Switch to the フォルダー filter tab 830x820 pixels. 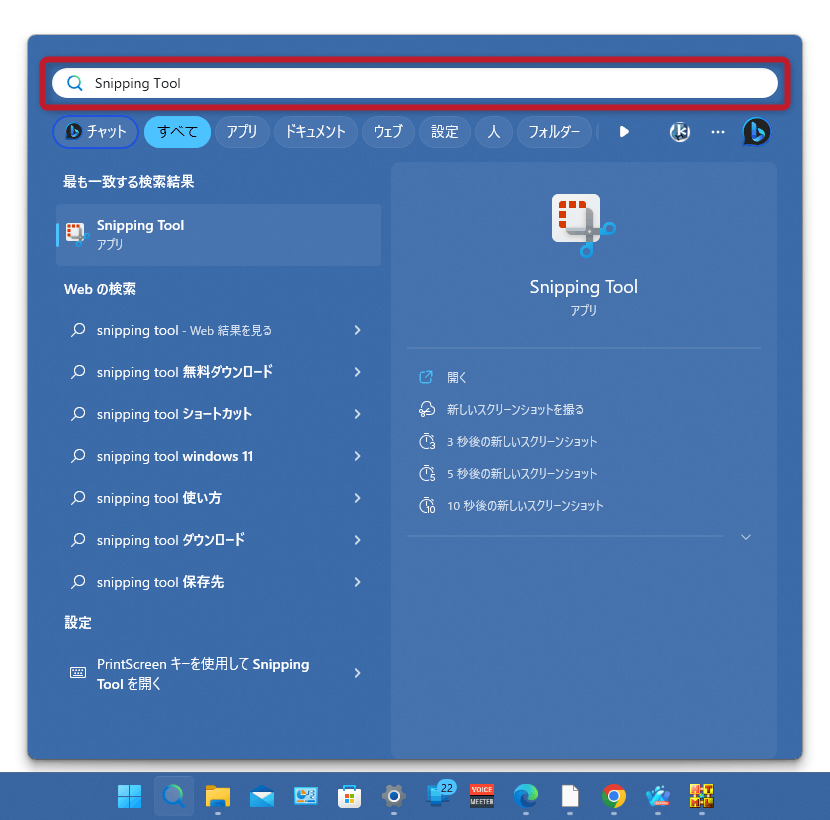[554, 132]
